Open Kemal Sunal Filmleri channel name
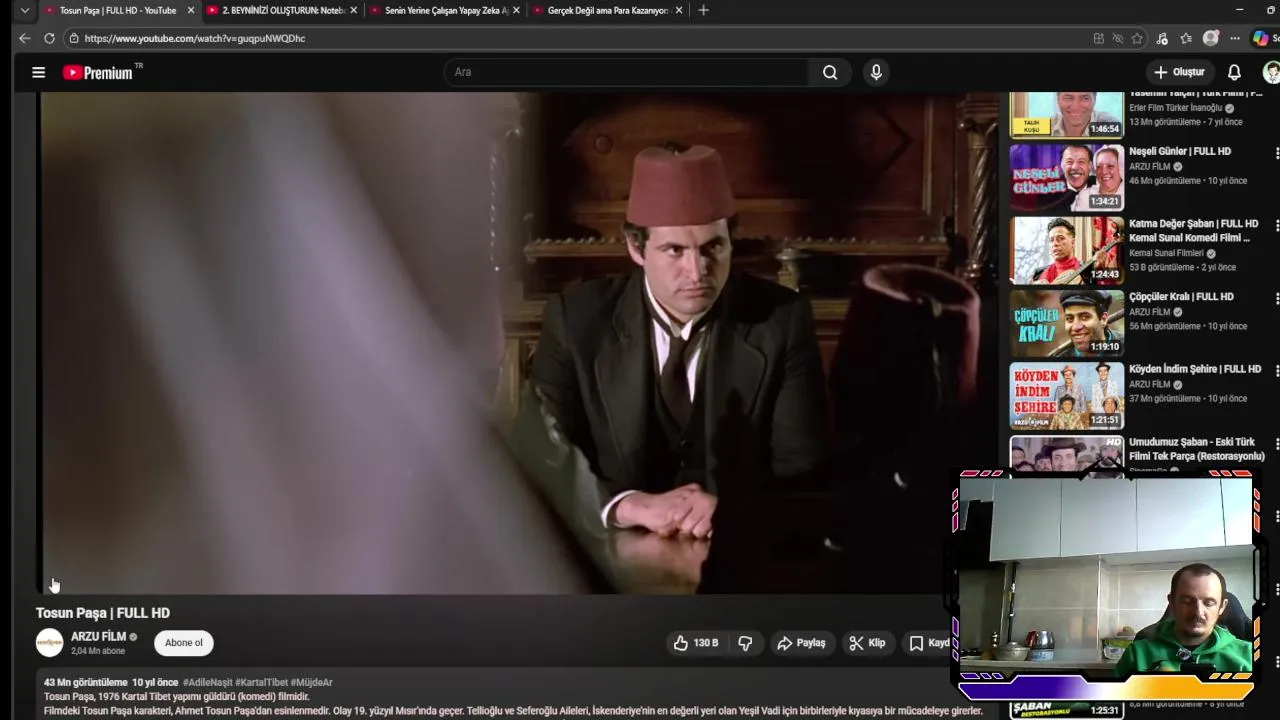This screenshot has height=720, width=1280. 1166,253
